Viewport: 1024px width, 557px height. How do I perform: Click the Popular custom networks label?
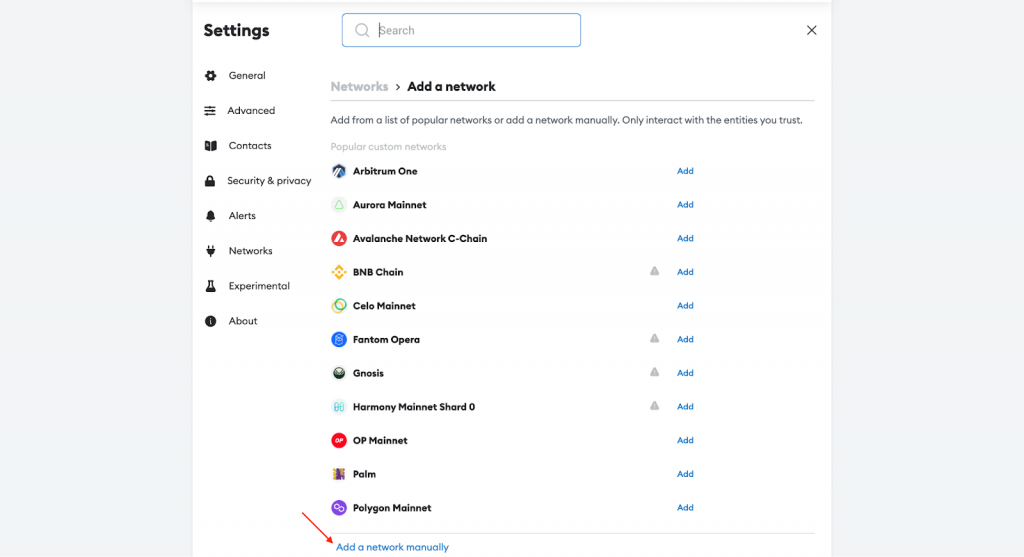pos(388,147)
